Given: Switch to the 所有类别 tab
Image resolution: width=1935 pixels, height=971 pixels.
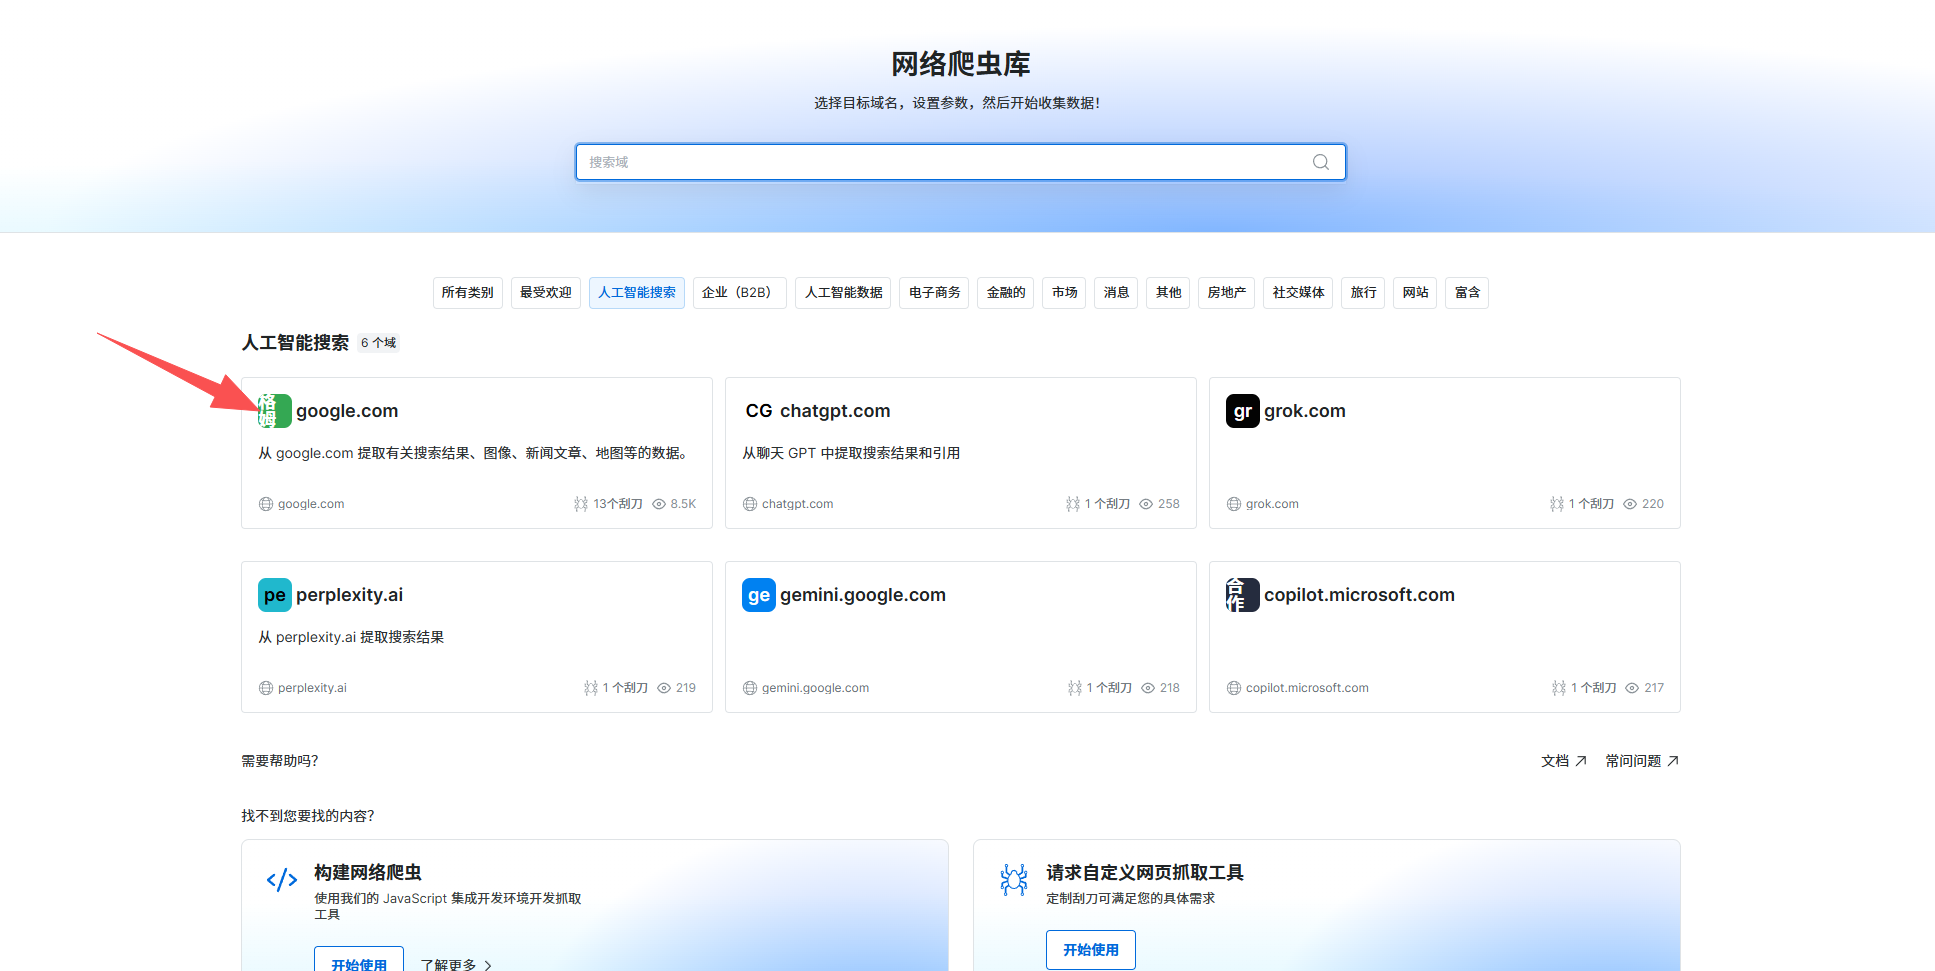Looking at the screenshot, I should click(x=467, y=292).
